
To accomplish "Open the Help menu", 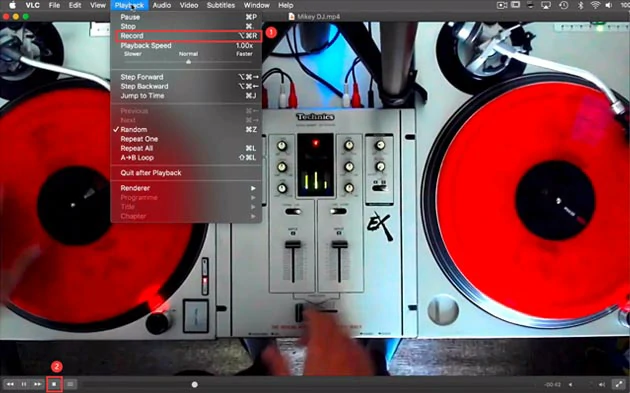I will click(x=286, y=5).
